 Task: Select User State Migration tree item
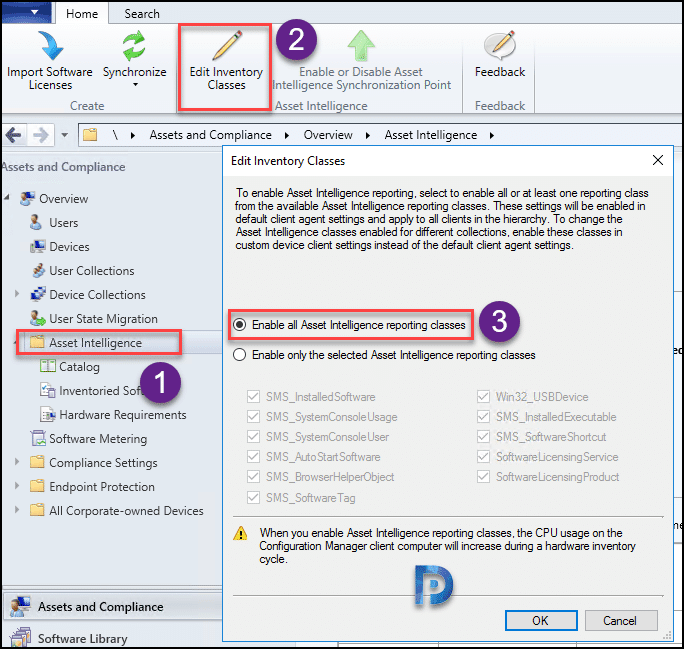coord(103,319)
